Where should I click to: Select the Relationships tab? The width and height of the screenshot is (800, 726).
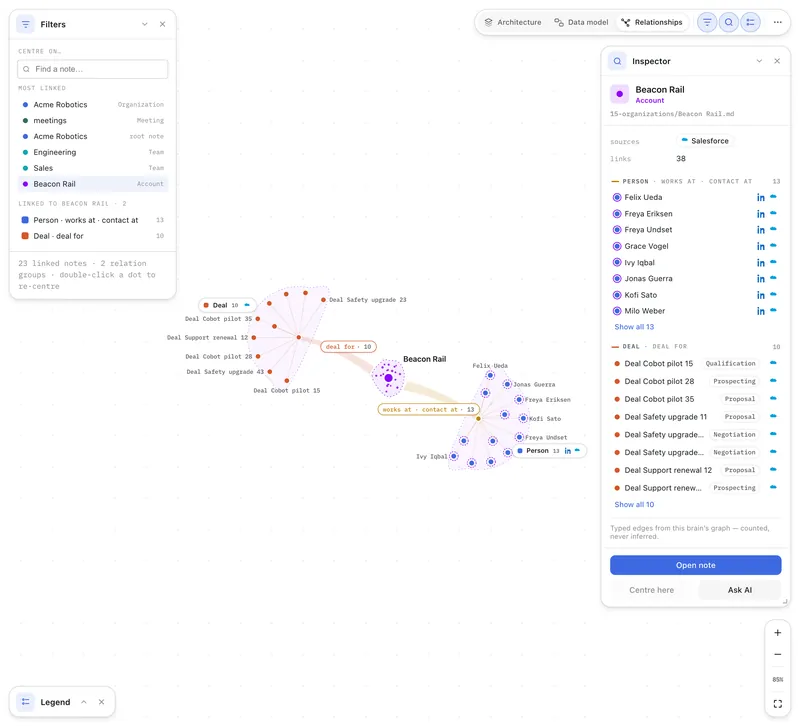[652, 22]
